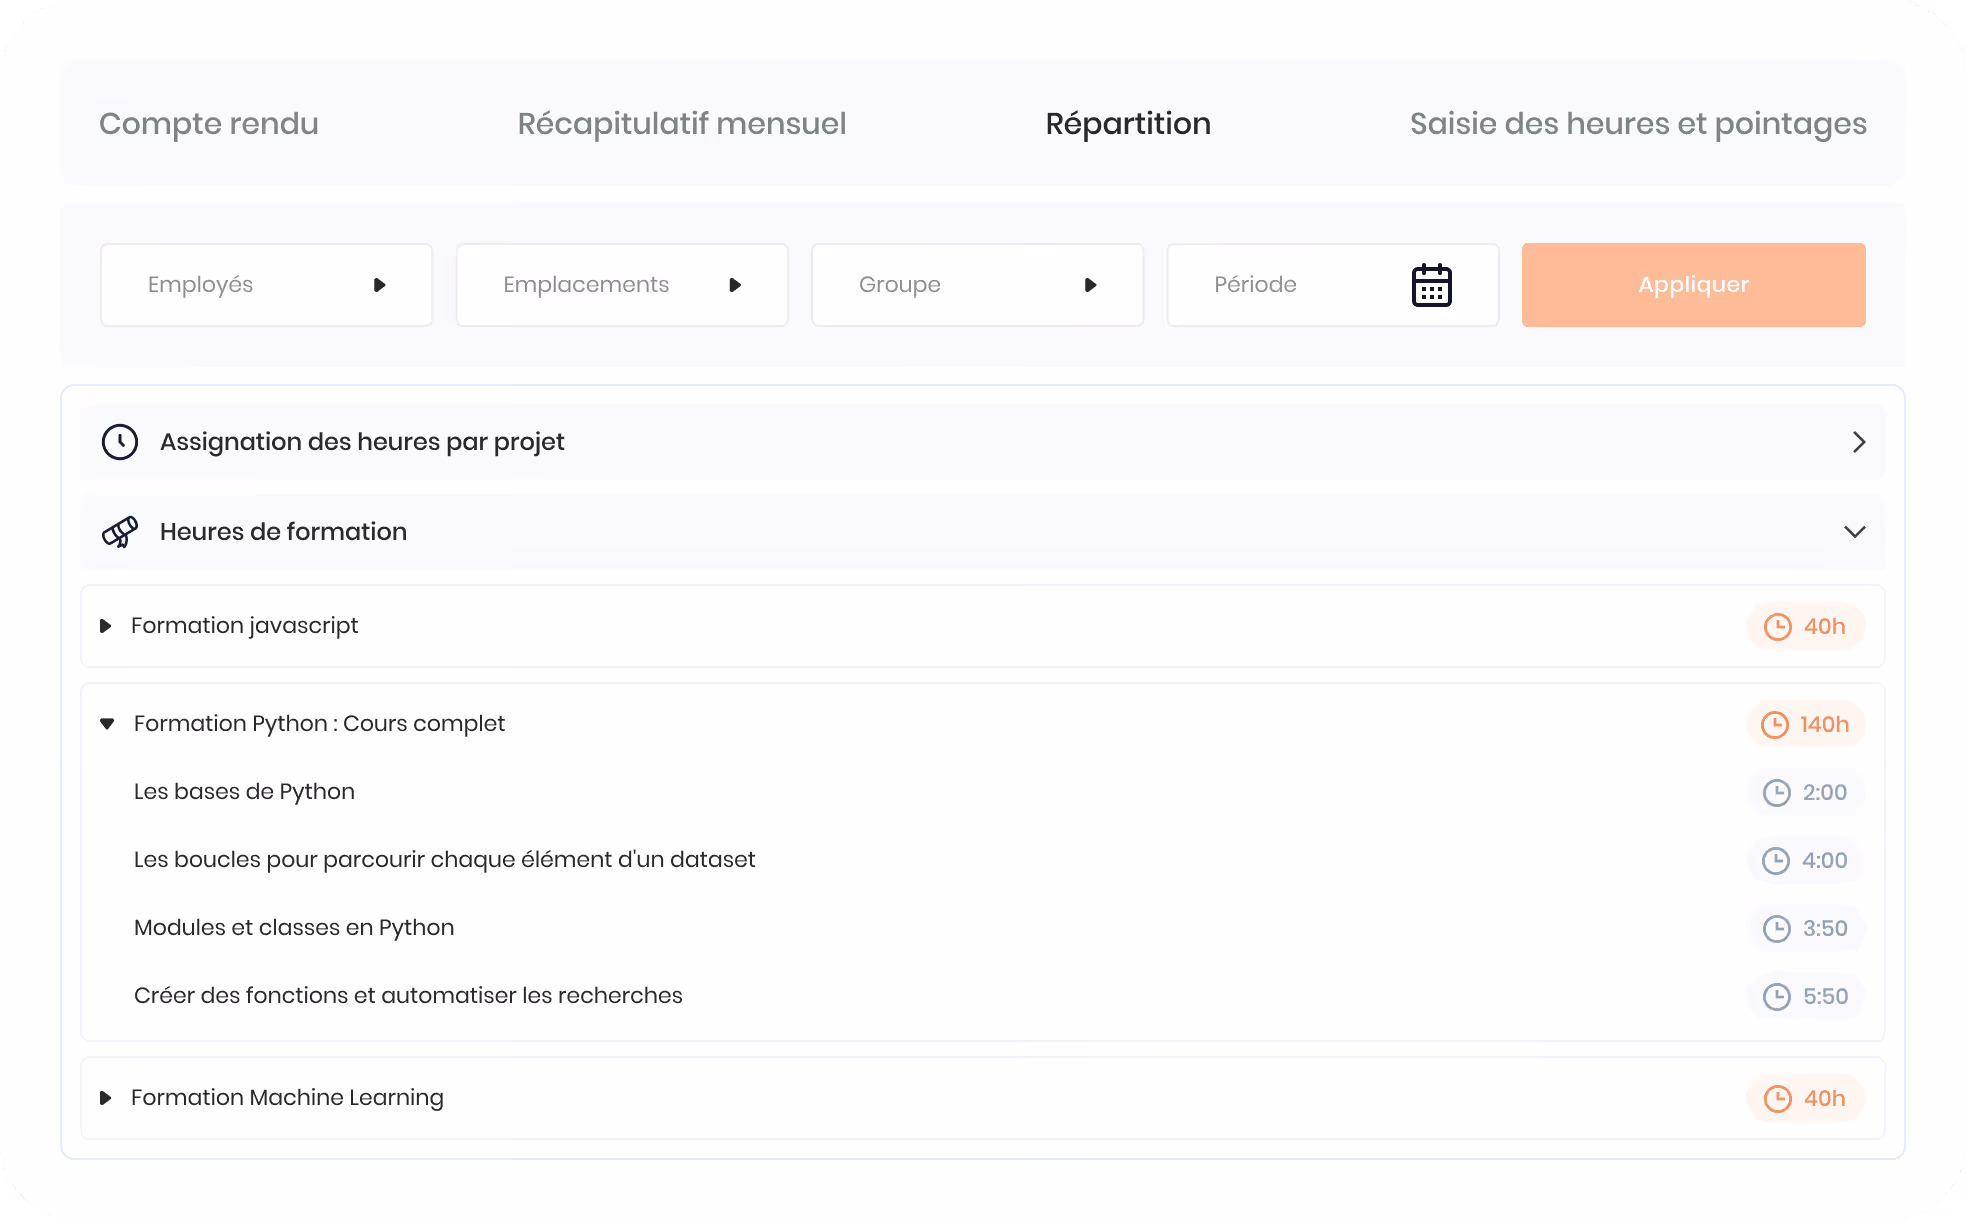1966x1220 pixels.
Task: Open the Employés dropdown
Action: 266,285
